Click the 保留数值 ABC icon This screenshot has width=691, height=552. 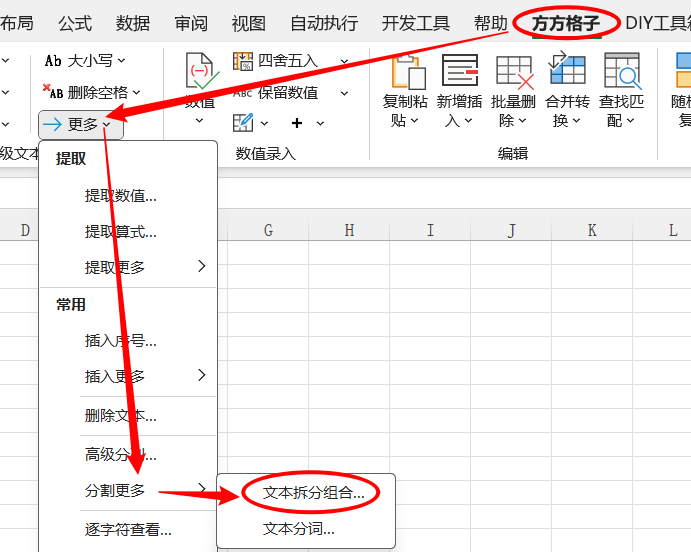pos(243,93)
